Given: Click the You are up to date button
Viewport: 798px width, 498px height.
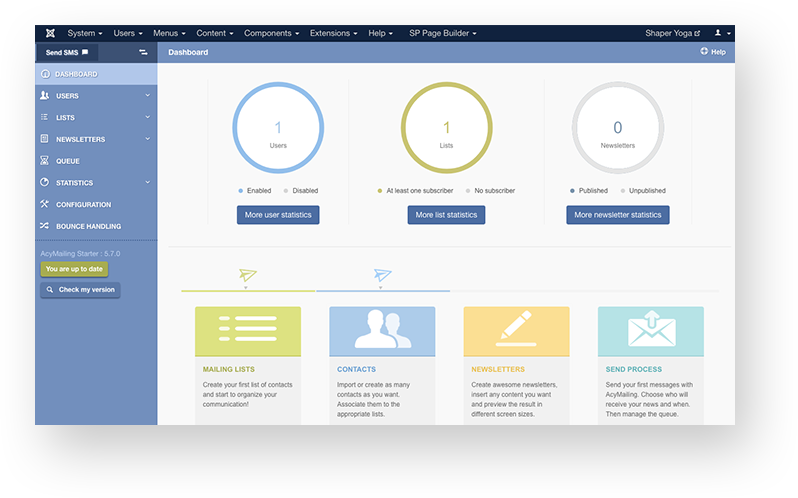Looking at the screenshot, I should [x=74, y=269].
